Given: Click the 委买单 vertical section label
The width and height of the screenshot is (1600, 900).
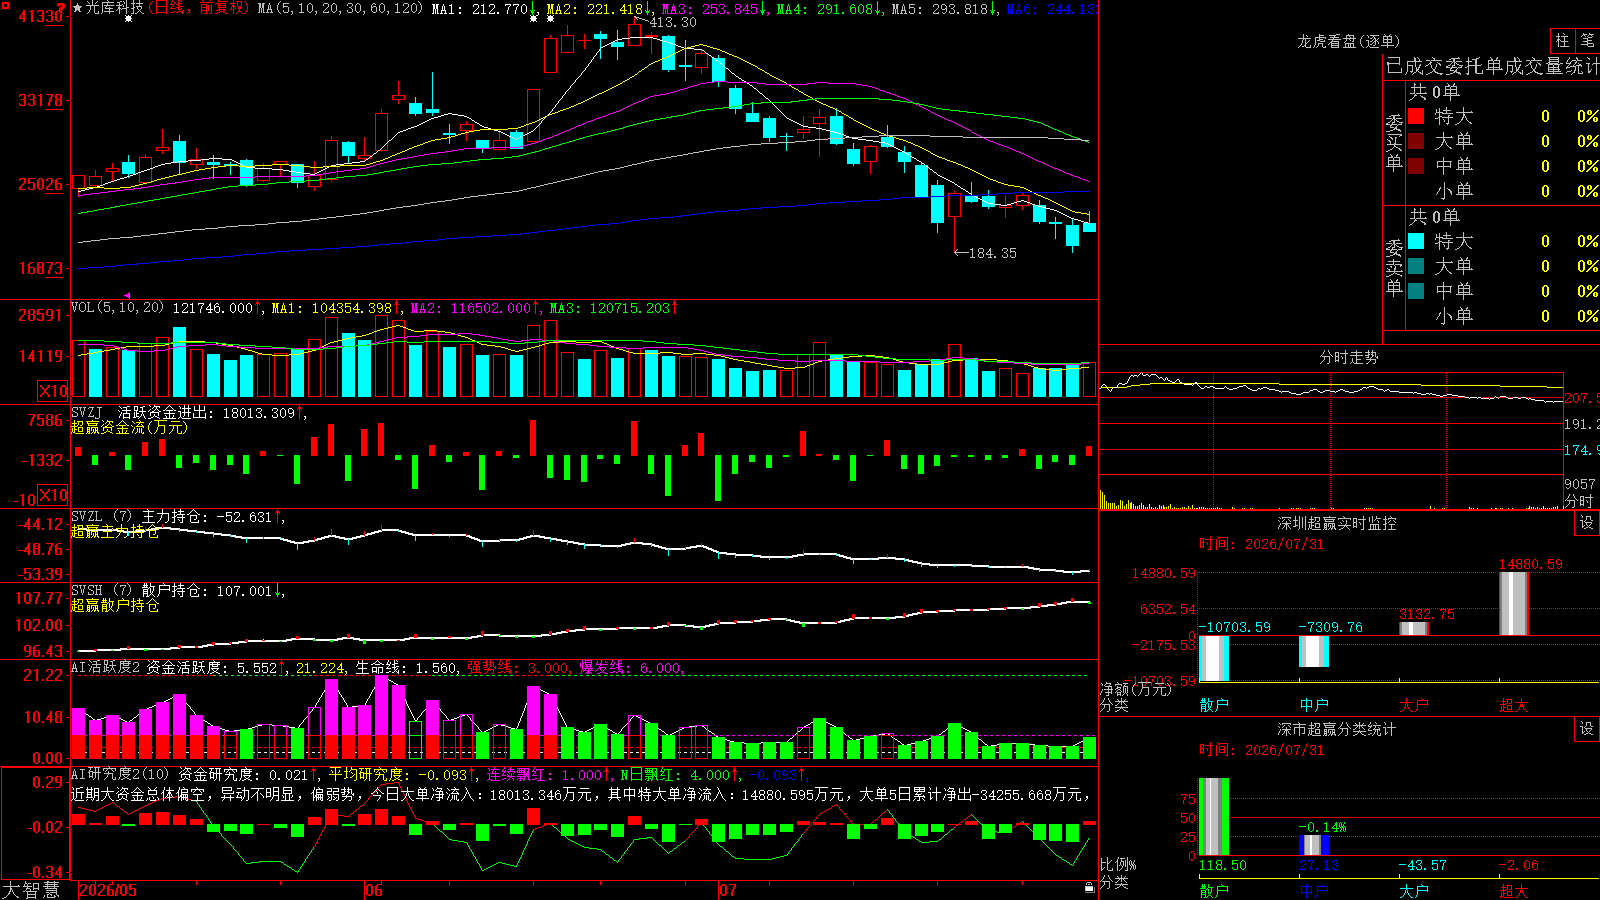Looking at the screenshot, I should tap(1394, 142).
